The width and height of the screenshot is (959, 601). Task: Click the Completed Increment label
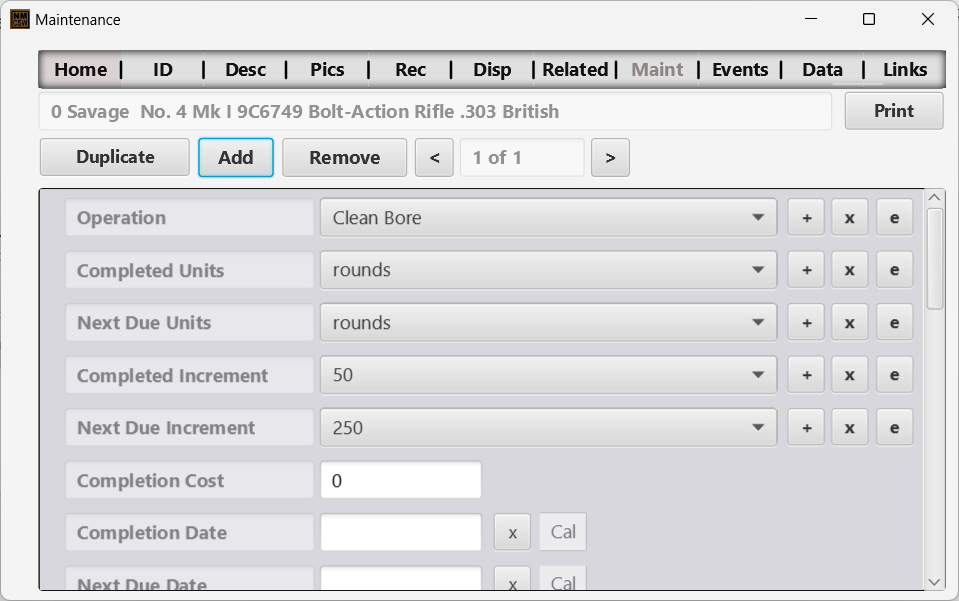(x=190, y=375)
